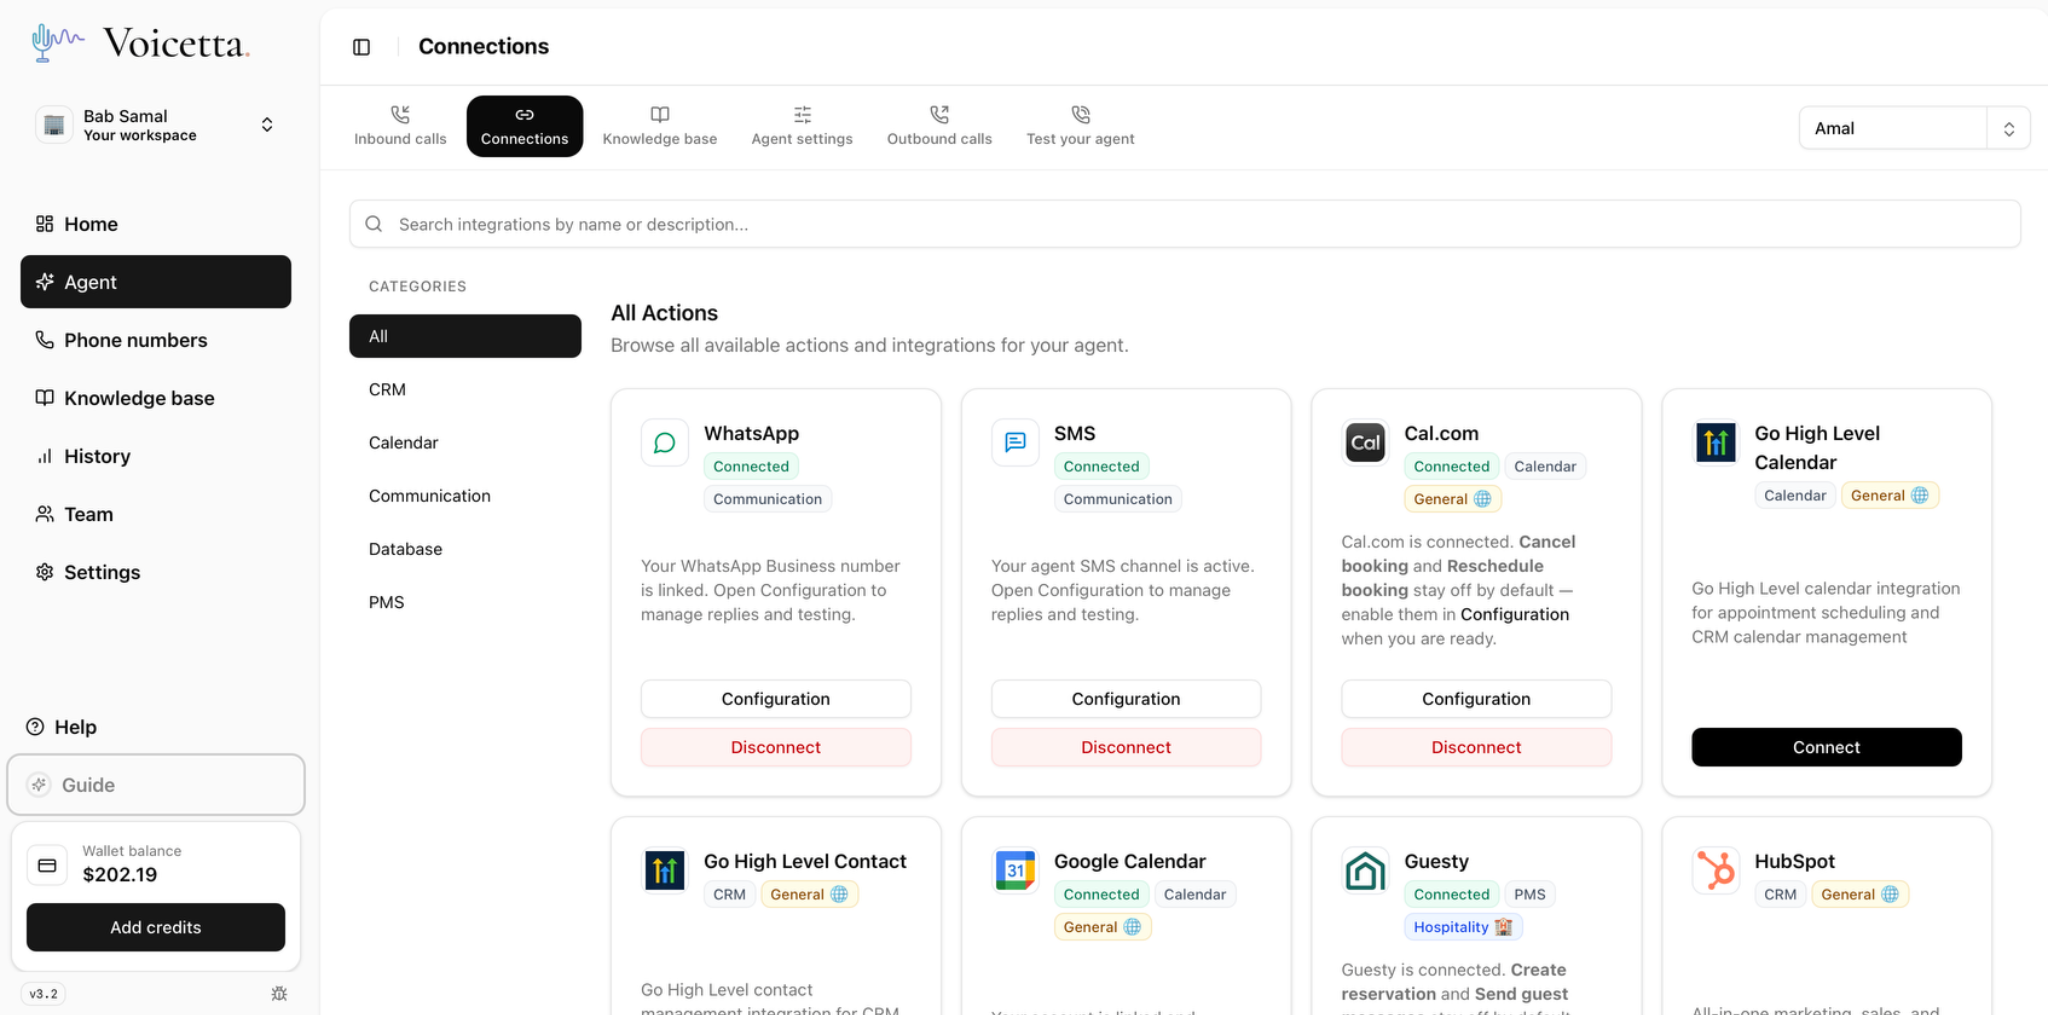The image size is (2048, 1015).
Task: Switch to the Outbound calls tab
Action: [x=939, y=126]
